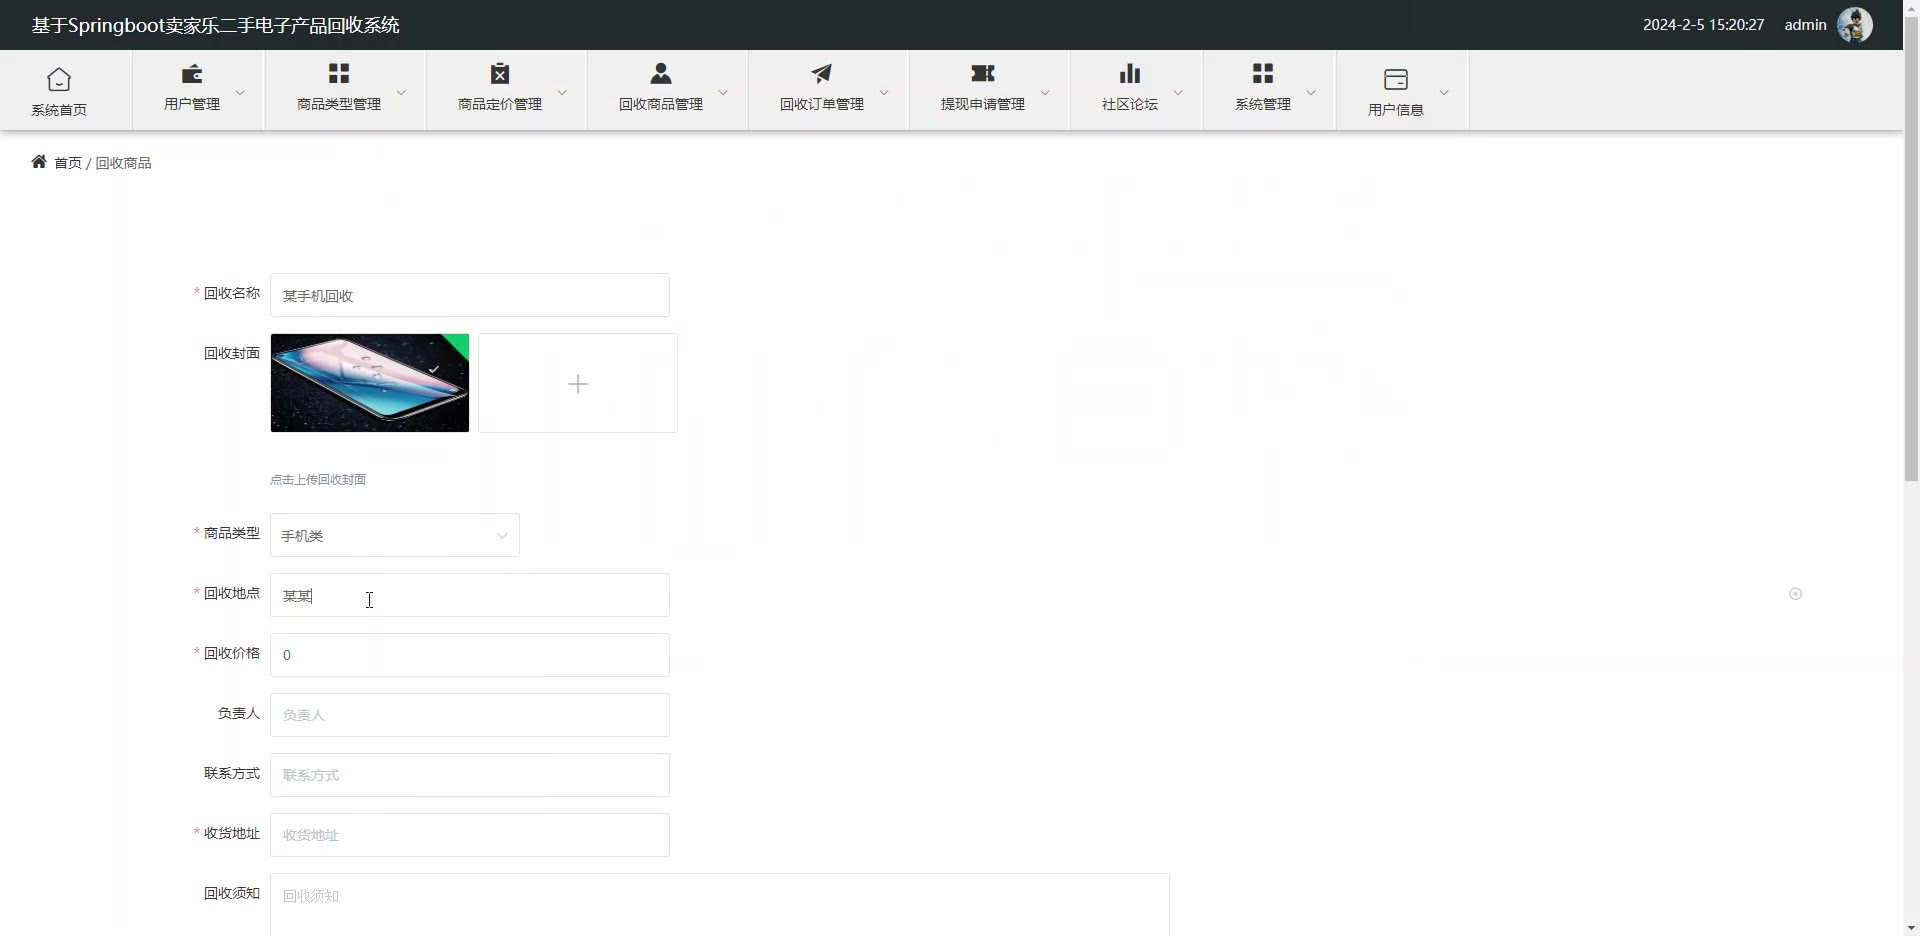Click the 回收订单管理 paper plane icon
The image size is (1920, 936).
tap(822, 74)
